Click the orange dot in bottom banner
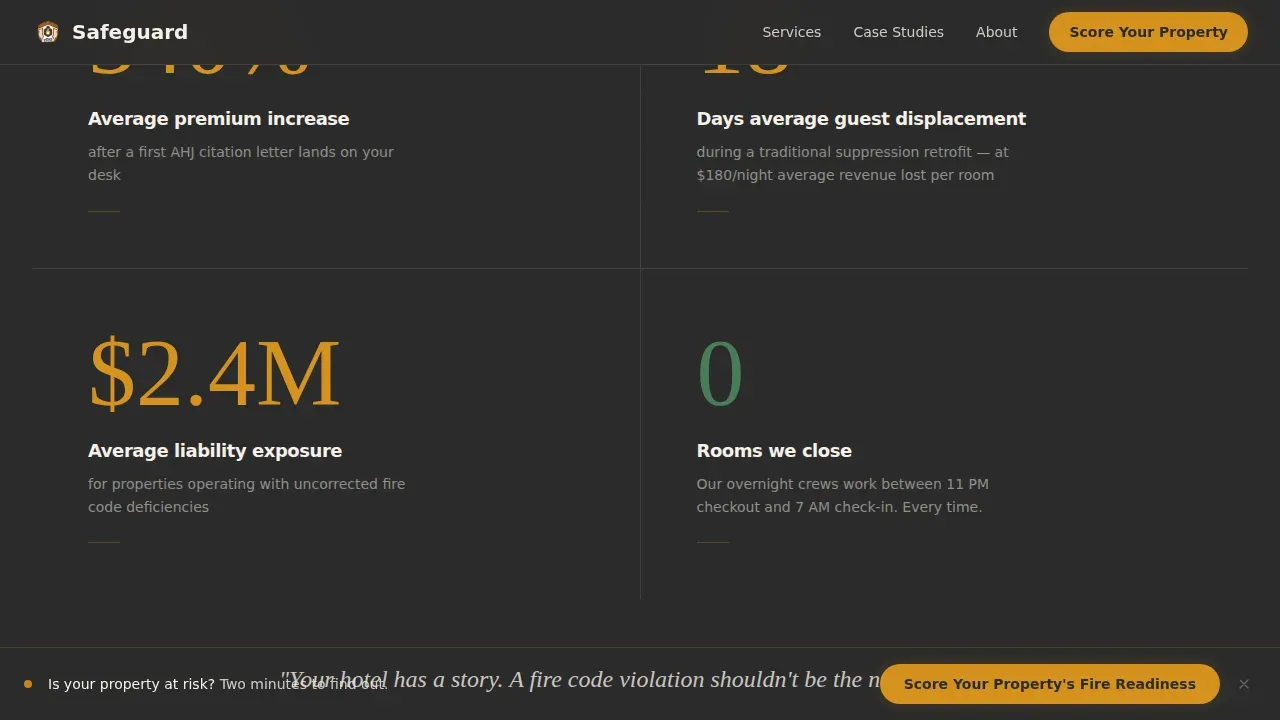 click(28, 684)
